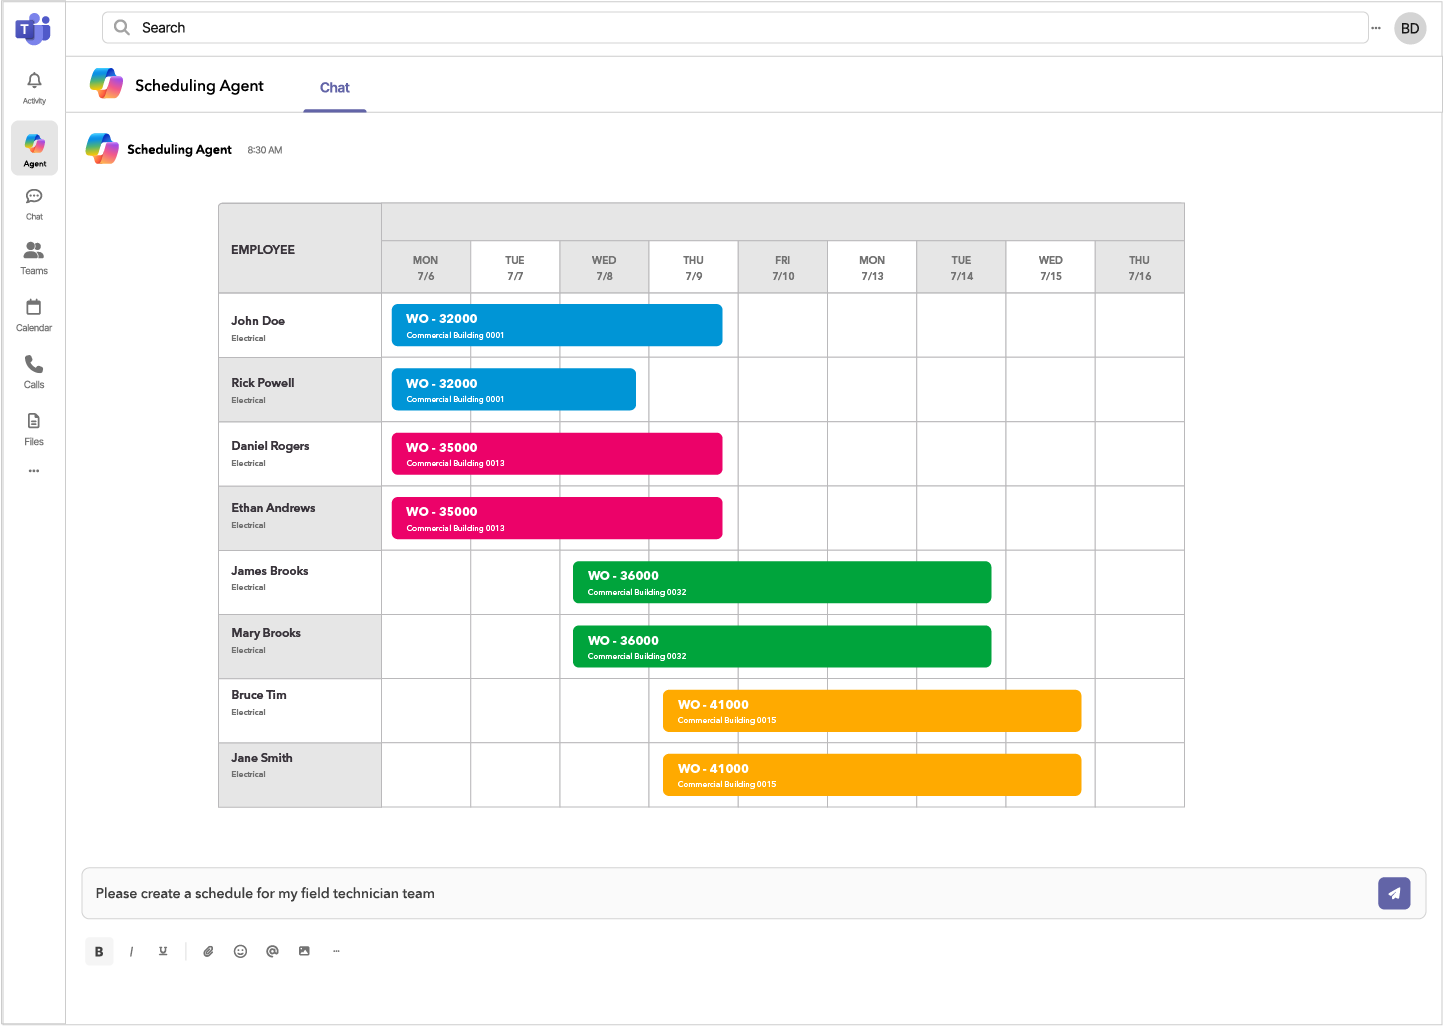Select employee Jane Smith
This screenshot has height=1026, width=1443.
(x=300, y=775)
